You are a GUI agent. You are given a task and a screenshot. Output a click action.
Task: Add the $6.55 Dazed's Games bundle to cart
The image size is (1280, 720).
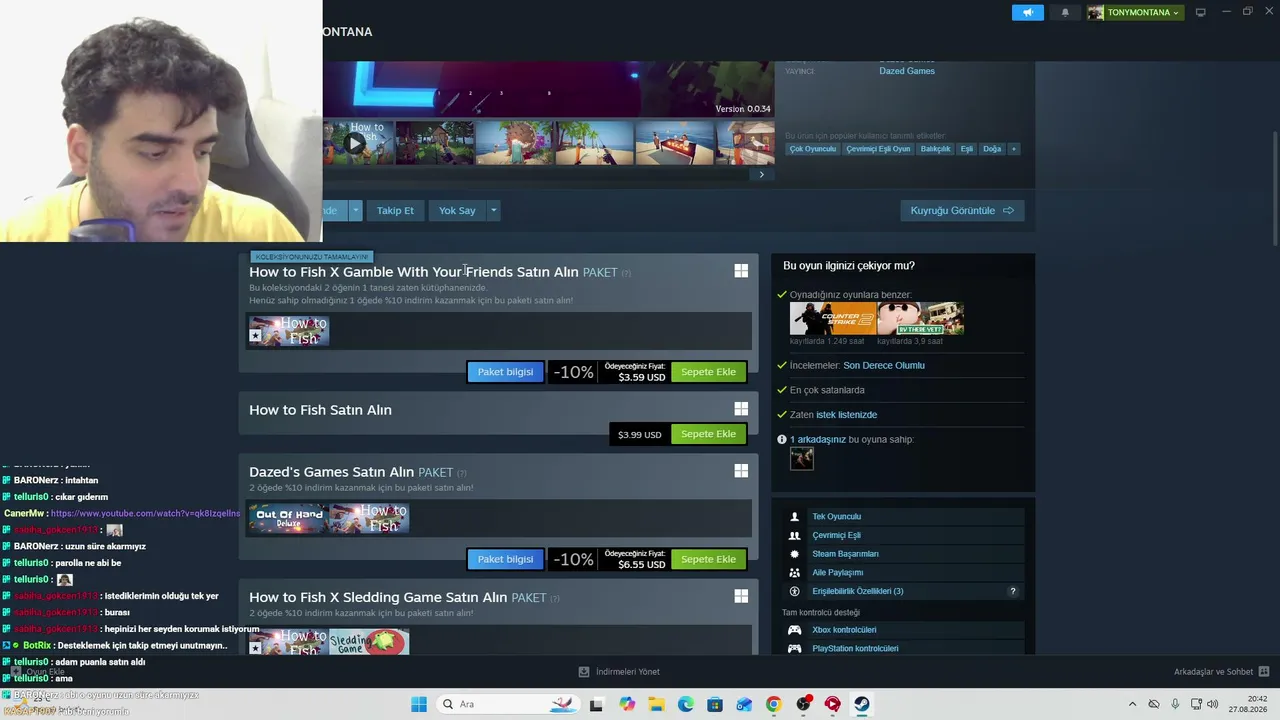coord(708,559)
